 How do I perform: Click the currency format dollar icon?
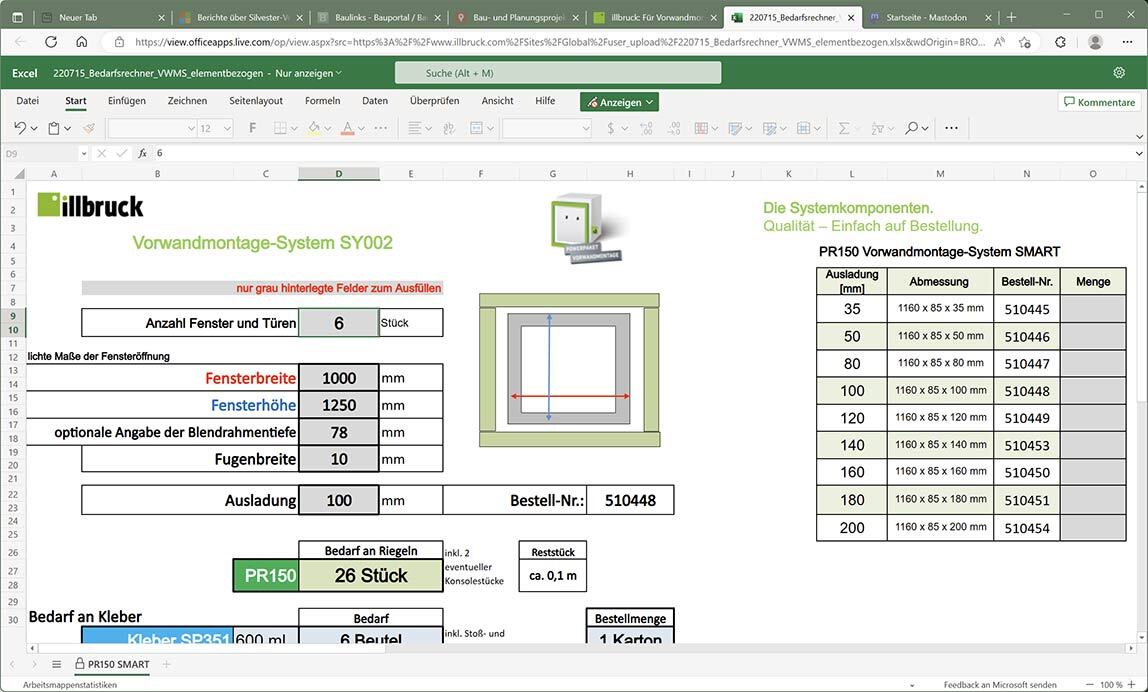pyautogui.click(x=611, y=128)
